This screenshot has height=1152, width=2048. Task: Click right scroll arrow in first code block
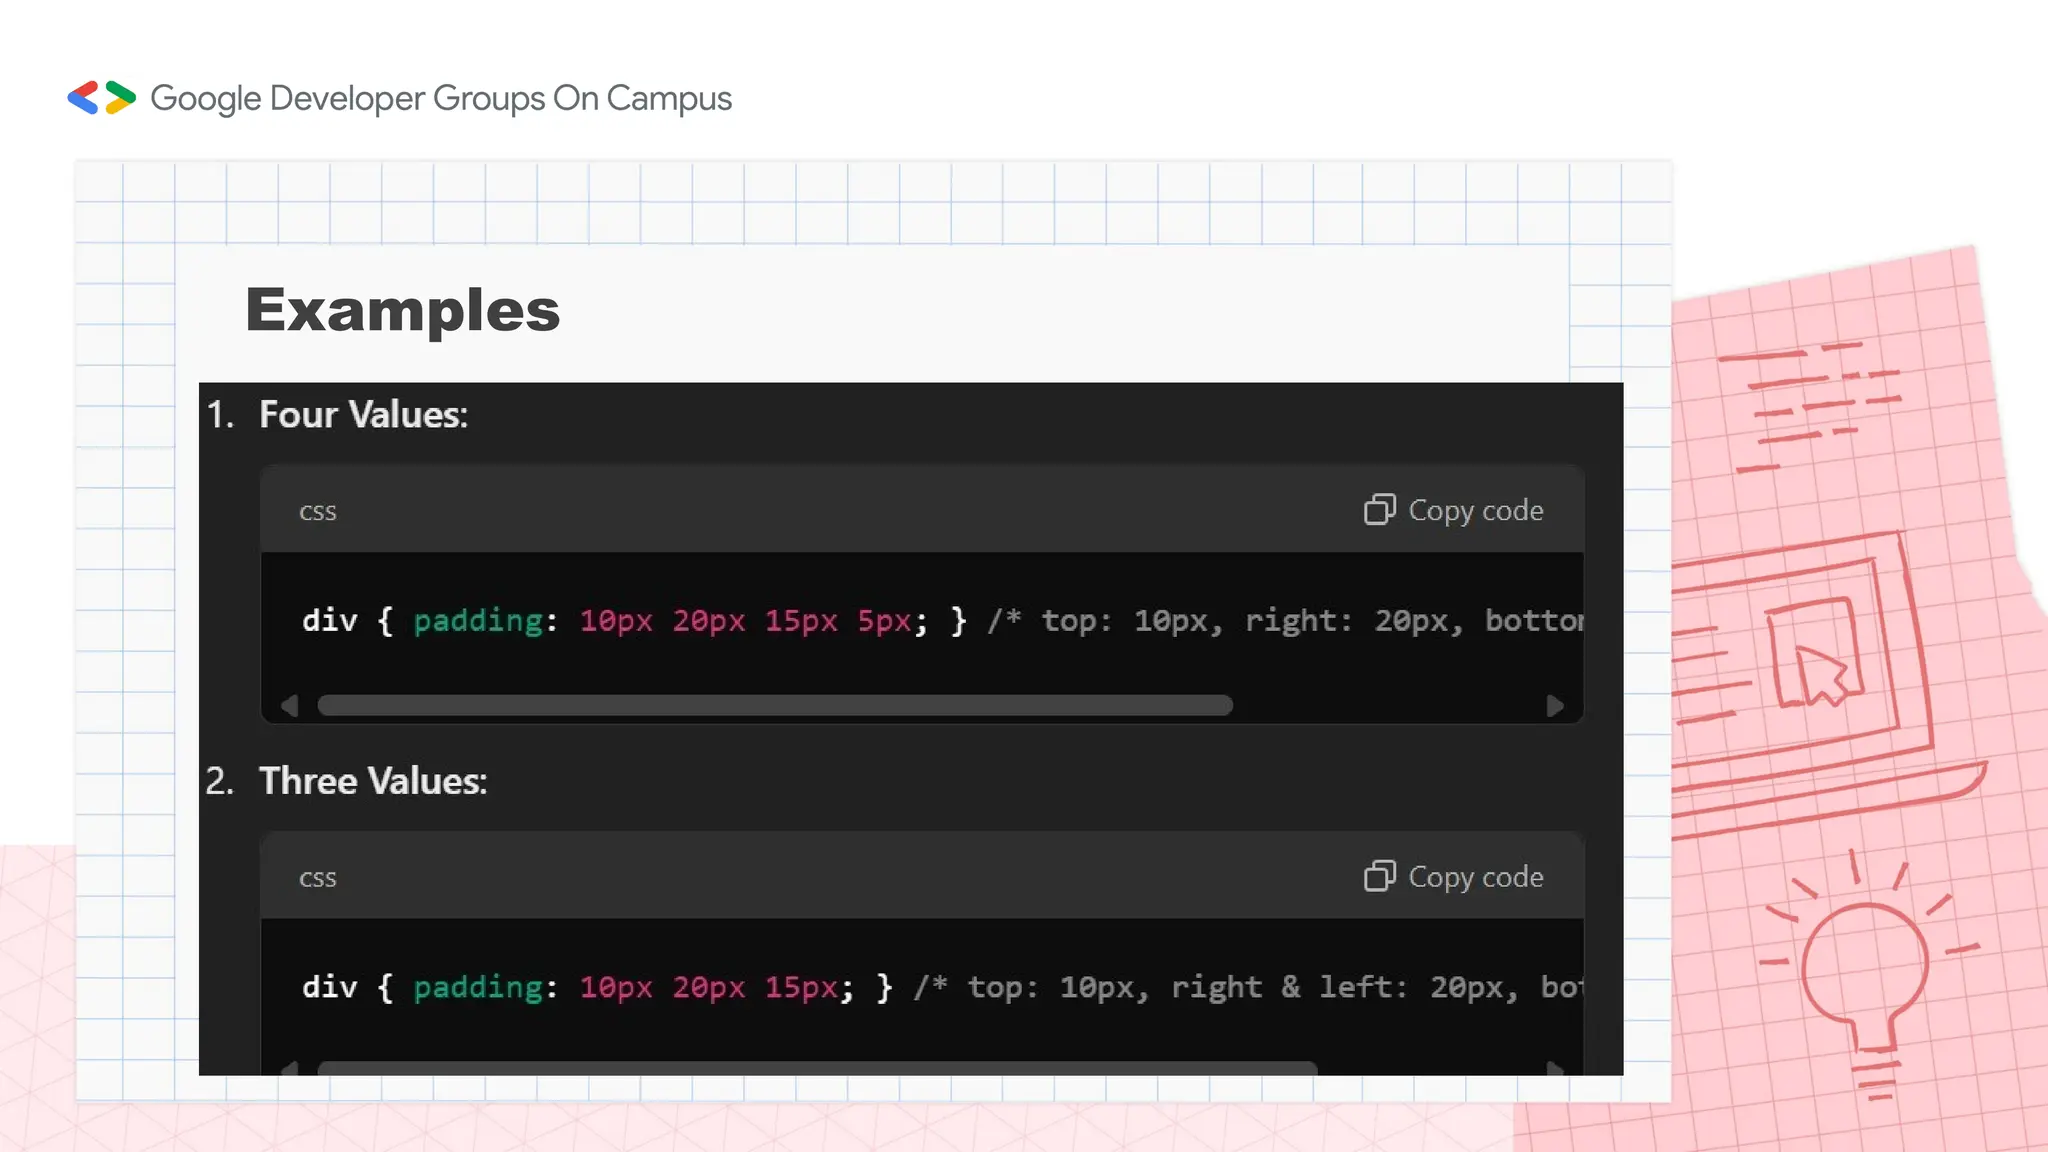pos(1555,706)
